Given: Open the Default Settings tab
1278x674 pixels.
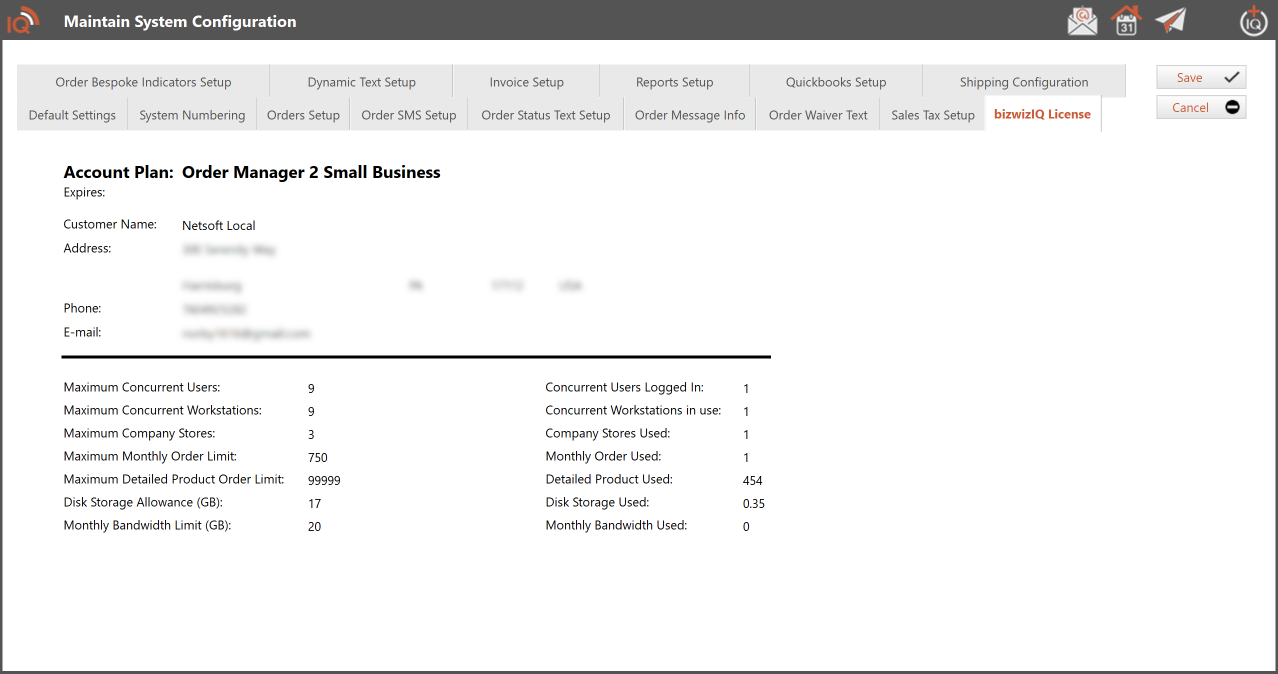Looking at the screenshot, I should [x=72, y=115].
